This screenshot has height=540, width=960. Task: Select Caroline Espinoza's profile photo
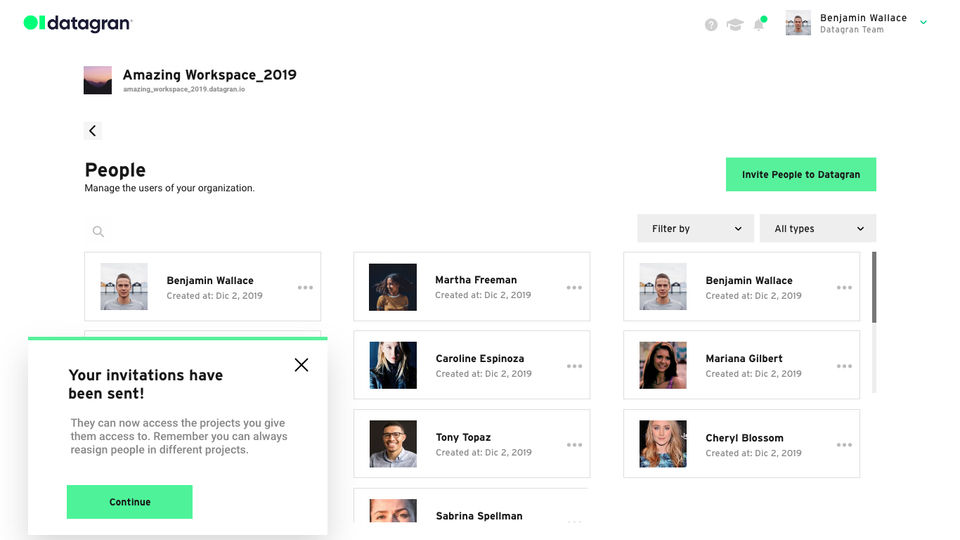pyautogui.click(x=393, y=366)
